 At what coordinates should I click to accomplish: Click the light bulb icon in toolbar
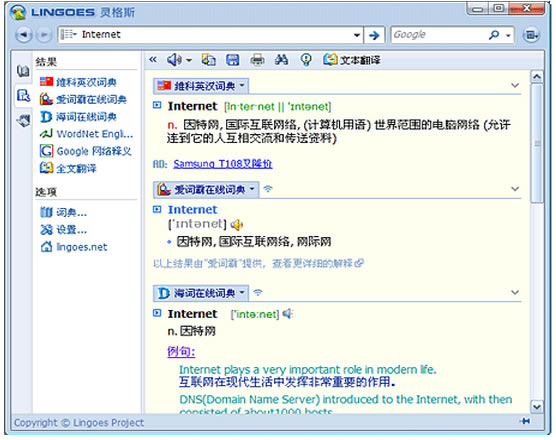306,60
